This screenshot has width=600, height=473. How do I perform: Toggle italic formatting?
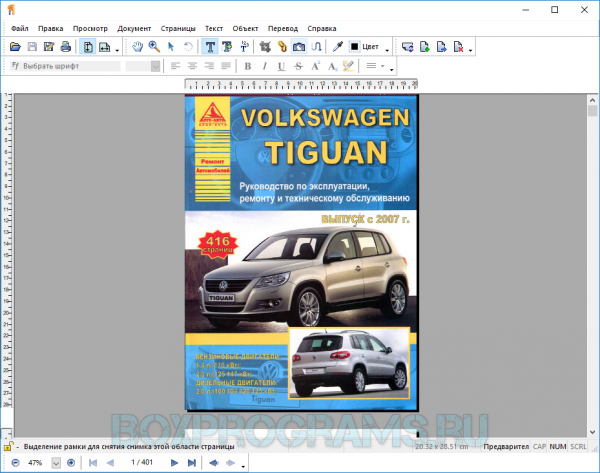[x=264, y=66]
